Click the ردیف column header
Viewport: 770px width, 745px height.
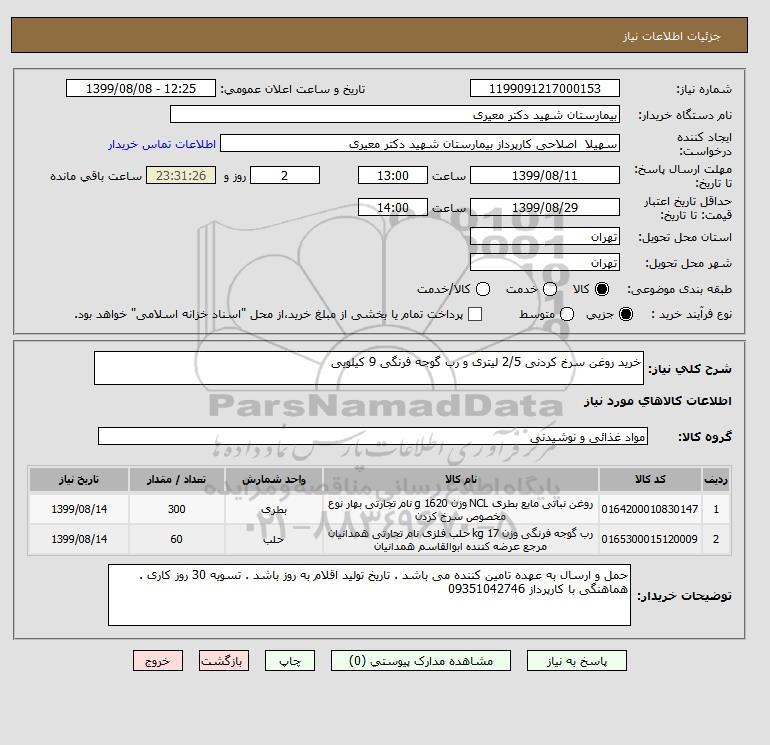(x=716, y=479)
